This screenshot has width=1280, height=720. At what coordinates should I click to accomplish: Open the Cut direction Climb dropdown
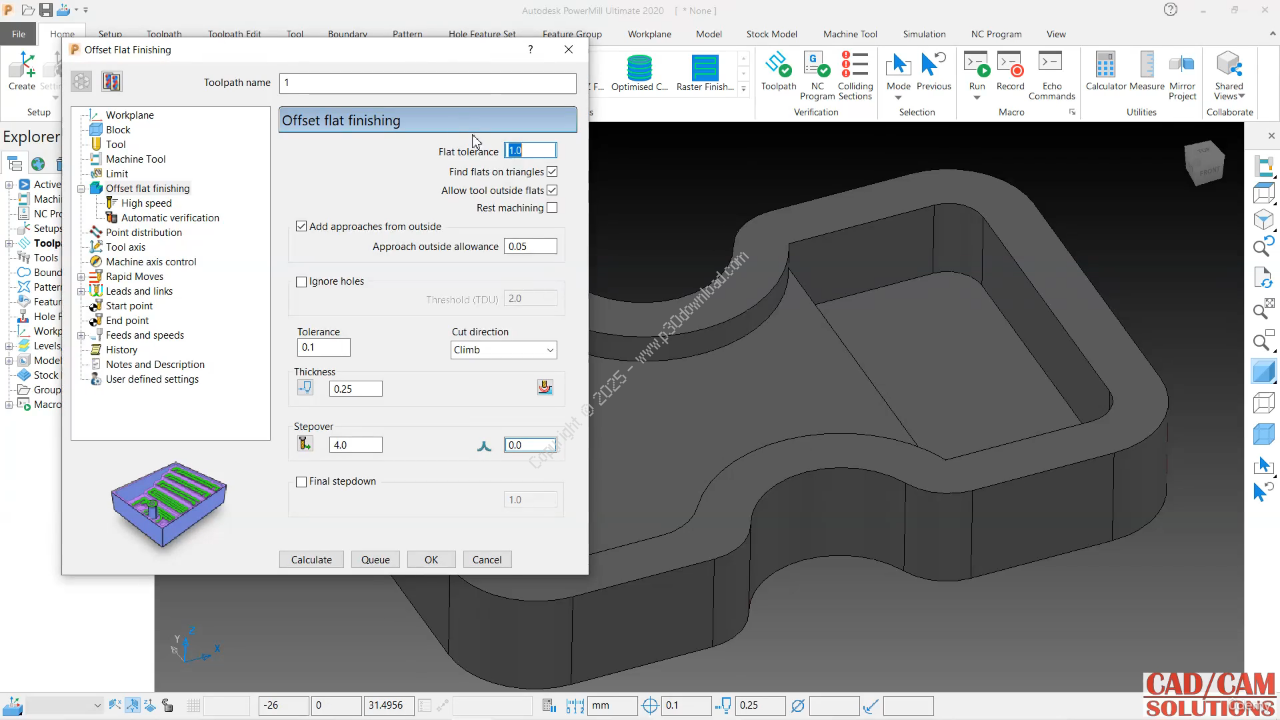coord(503,350)
